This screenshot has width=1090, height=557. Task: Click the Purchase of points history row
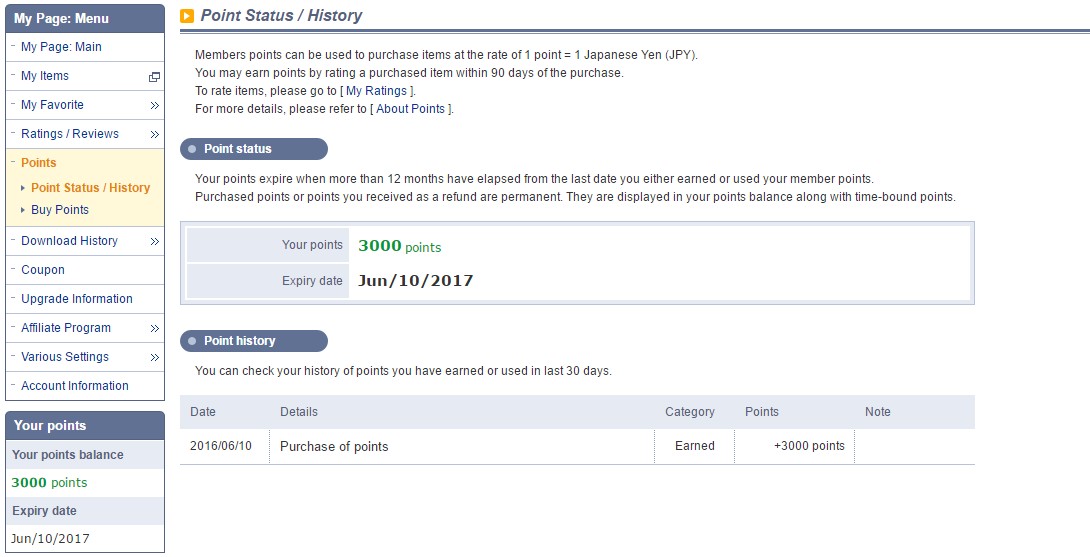point(577,446)
